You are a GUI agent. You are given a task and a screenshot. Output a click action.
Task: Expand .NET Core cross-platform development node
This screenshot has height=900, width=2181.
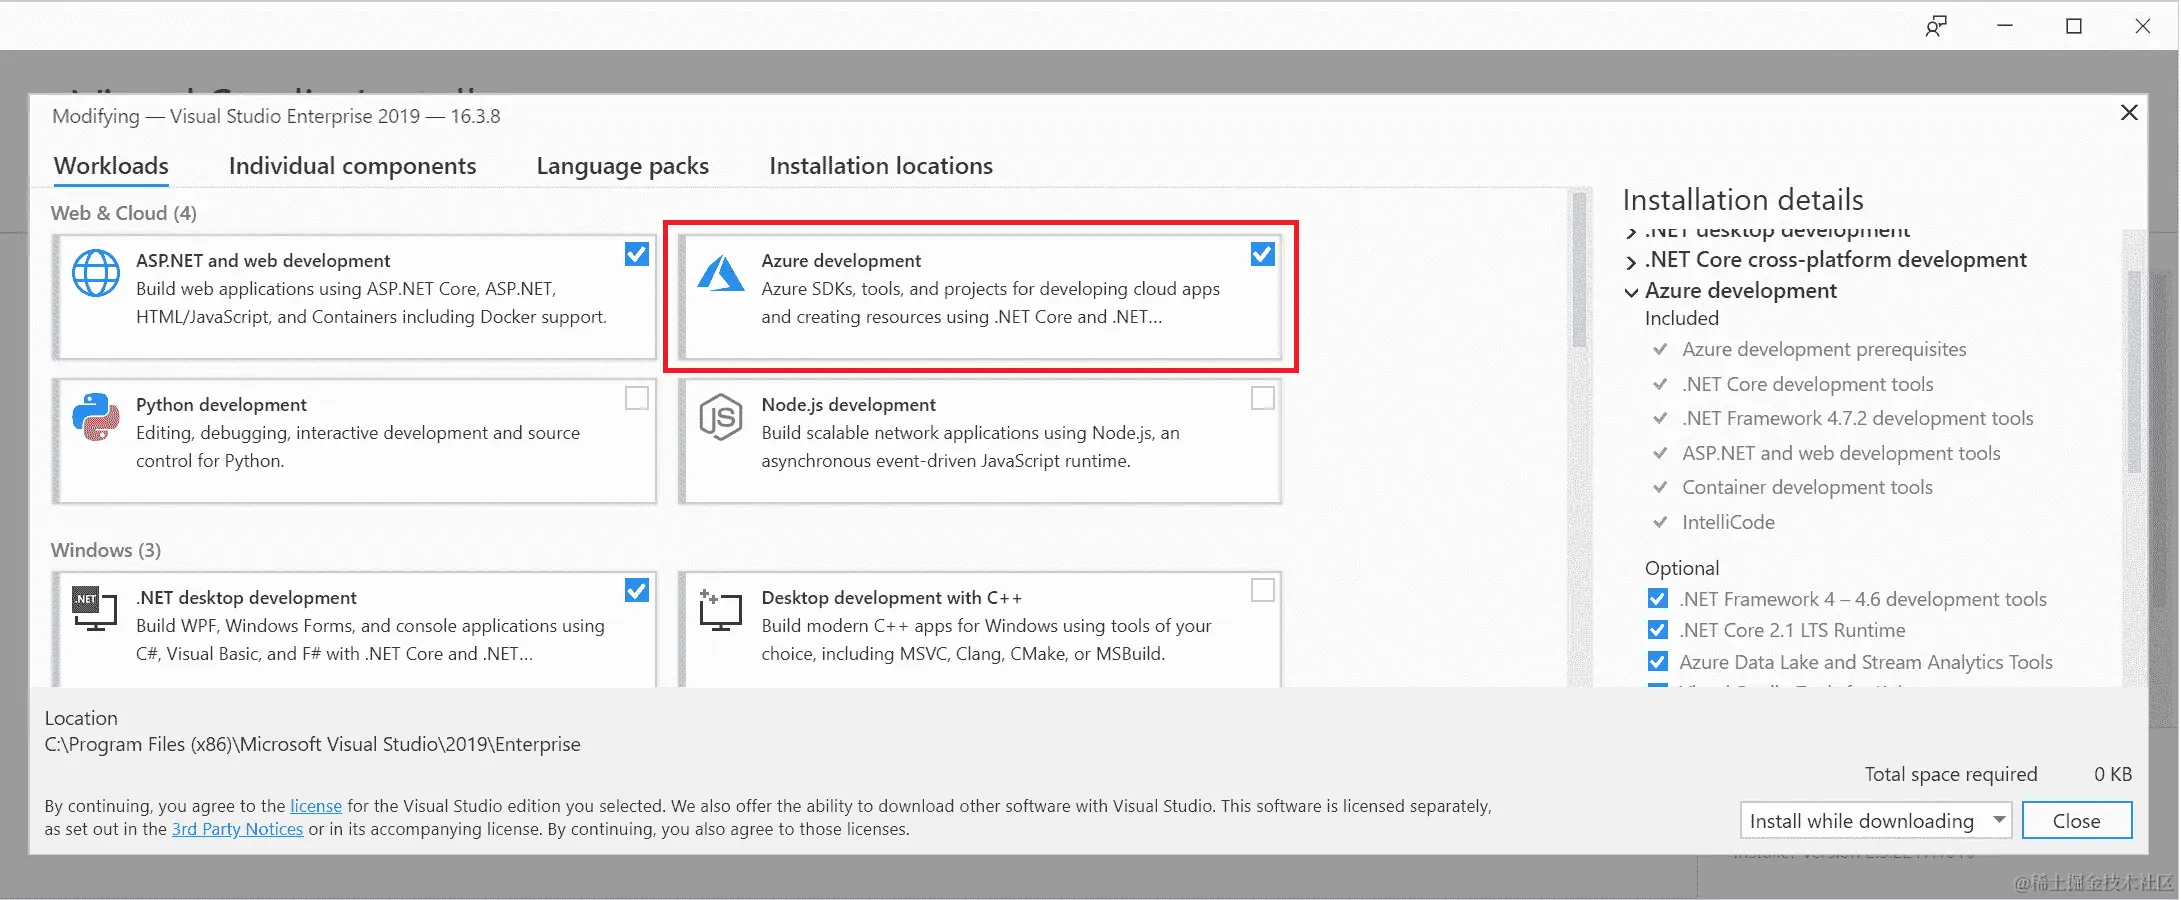(x=1631, y=262)
